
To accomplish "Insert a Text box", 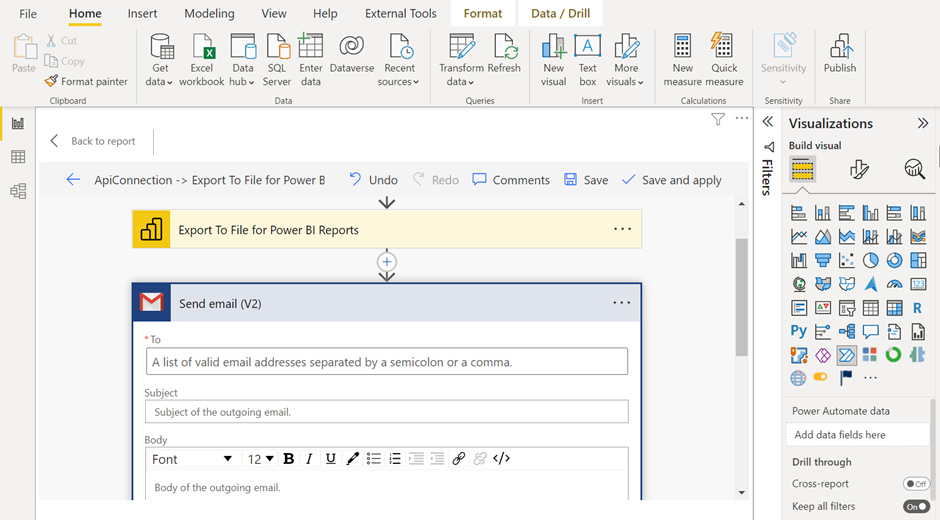I will (588, 60).
